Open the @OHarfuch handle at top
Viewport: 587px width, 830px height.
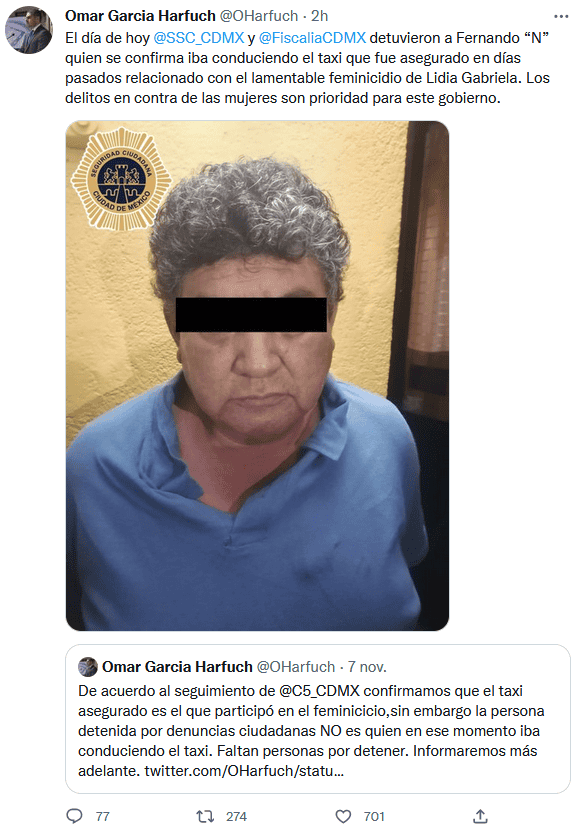pyautogui.click(x=259, y=16)
